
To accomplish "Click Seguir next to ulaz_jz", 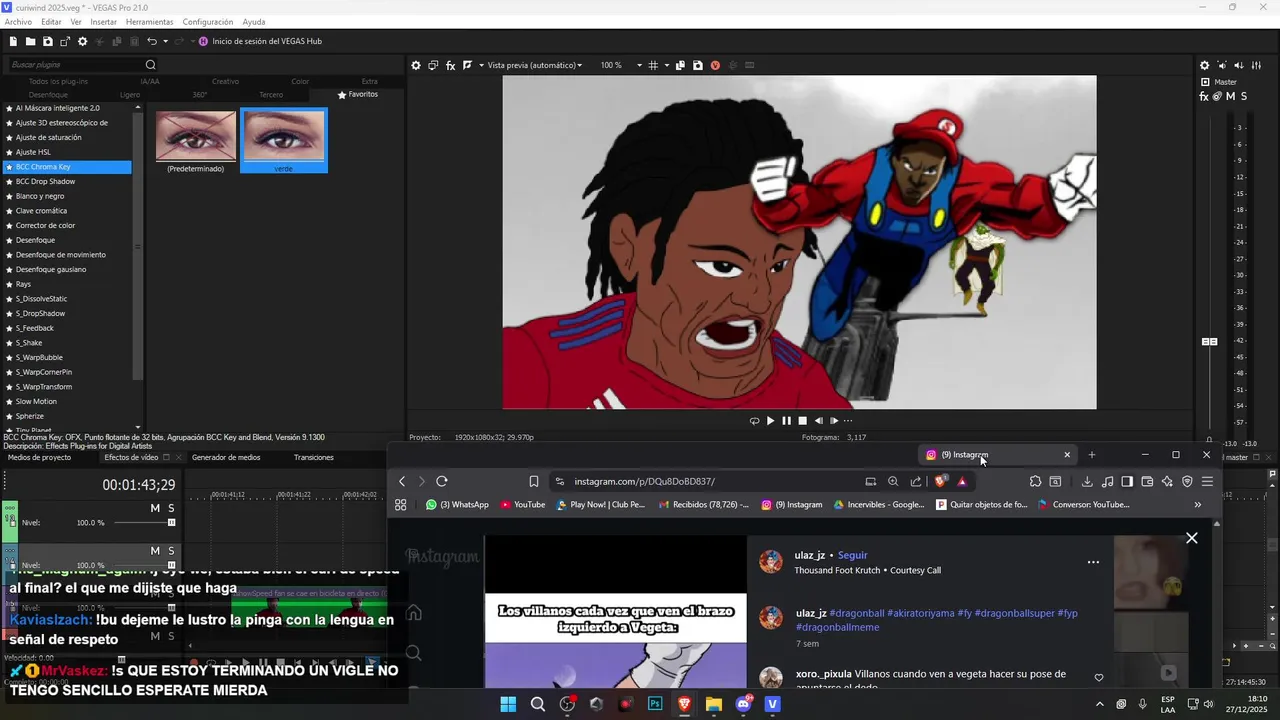I will (852, 555).
